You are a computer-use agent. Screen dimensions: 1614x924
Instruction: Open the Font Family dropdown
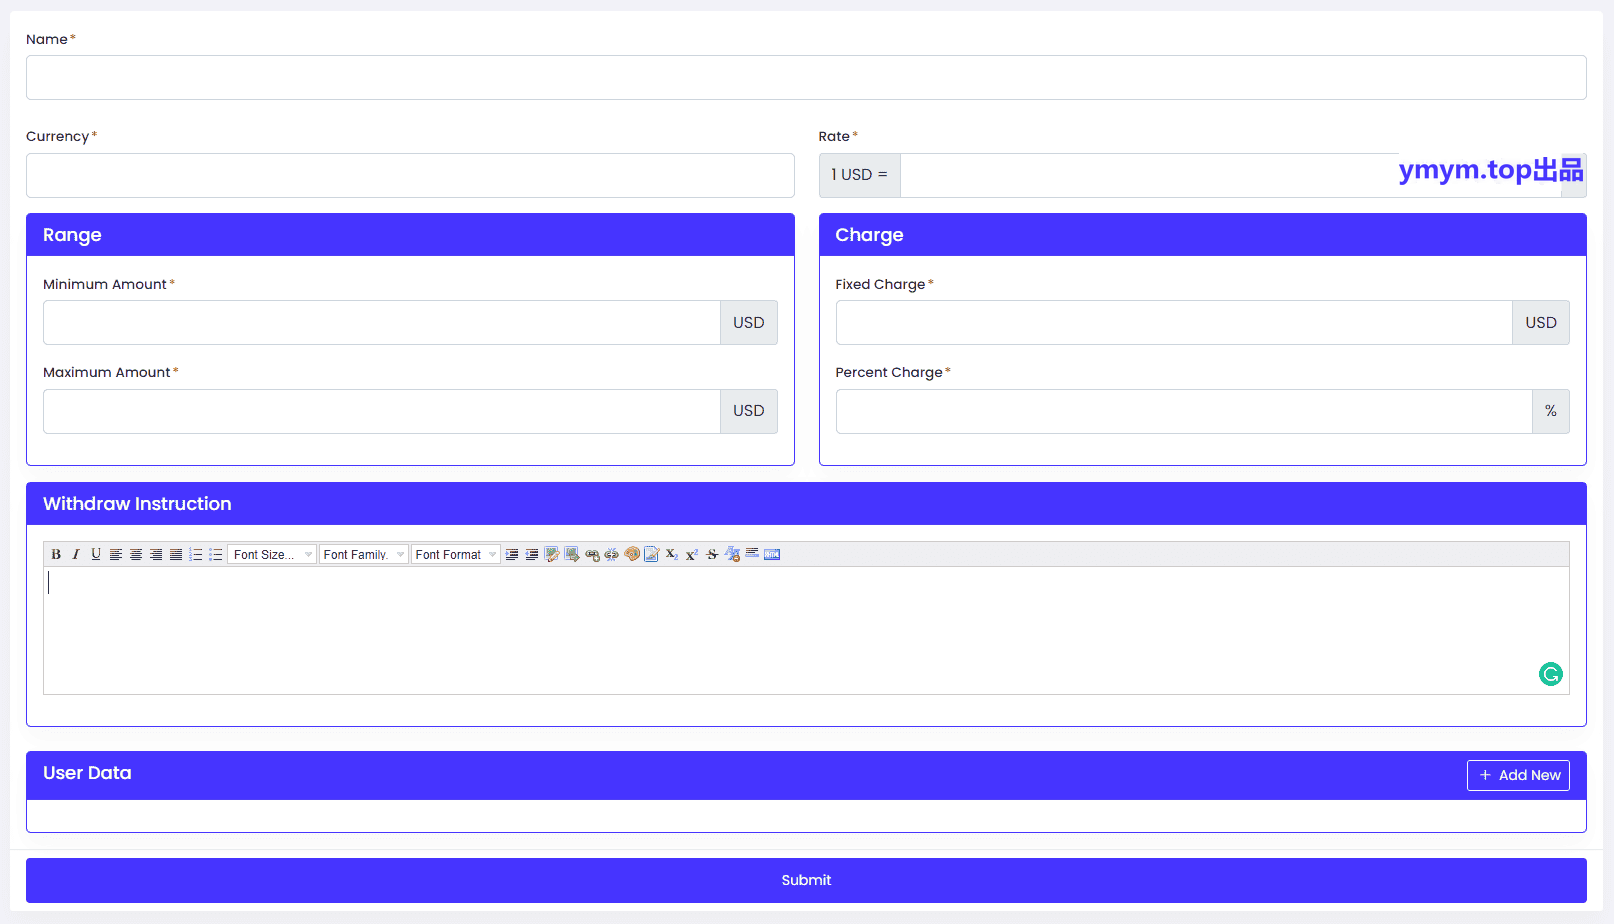[364, 554]
